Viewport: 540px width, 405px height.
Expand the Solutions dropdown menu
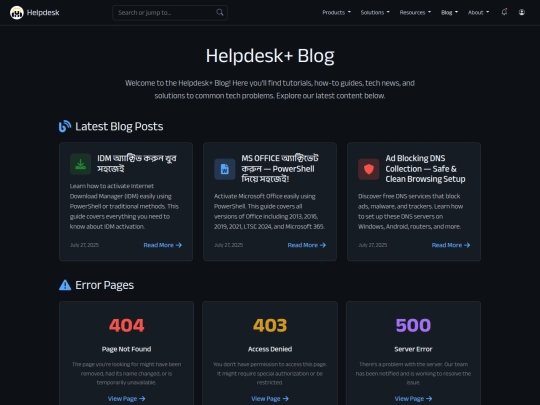[375, 12]
